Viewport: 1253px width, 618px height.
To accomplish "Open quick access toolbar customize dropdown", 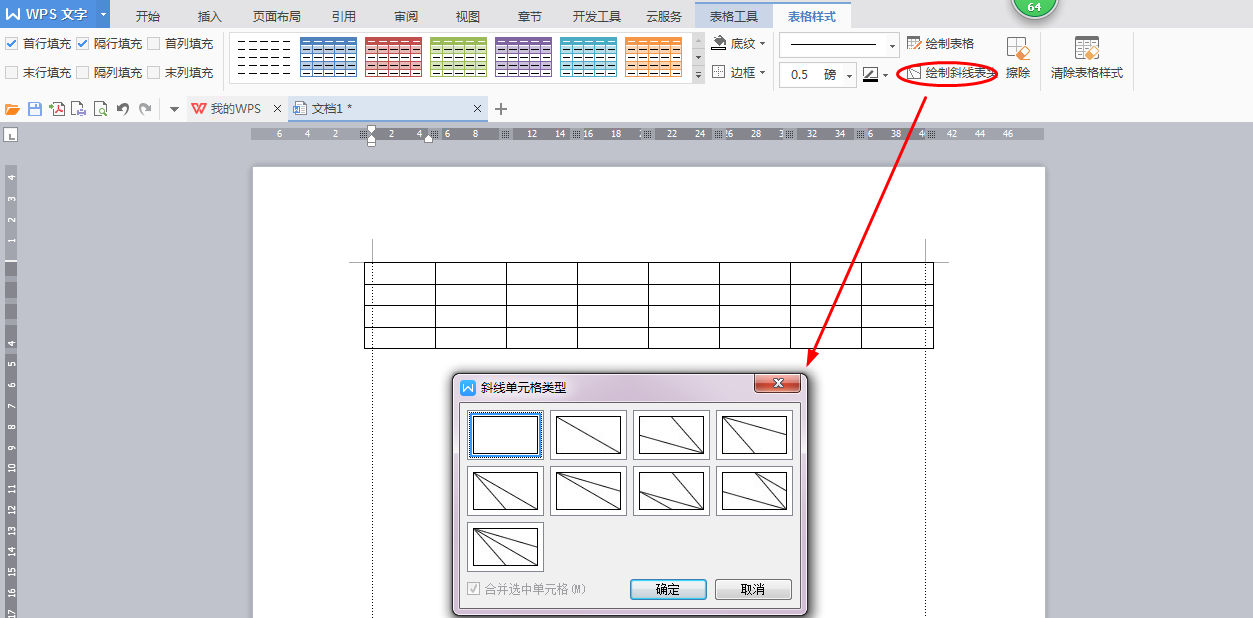I will 174,109.
